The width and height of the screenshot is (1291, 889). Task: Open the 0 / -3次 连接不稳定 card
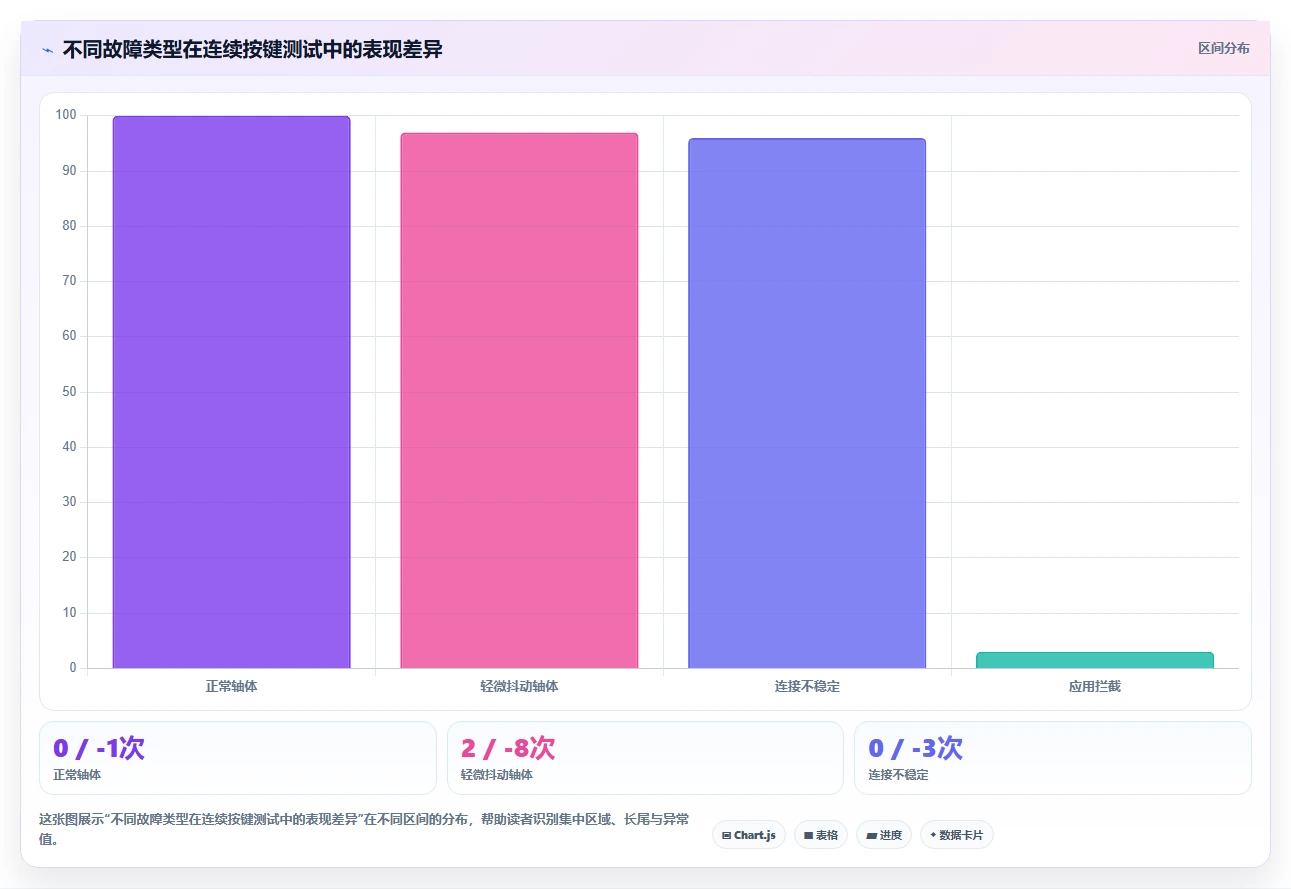point(1053,758)
